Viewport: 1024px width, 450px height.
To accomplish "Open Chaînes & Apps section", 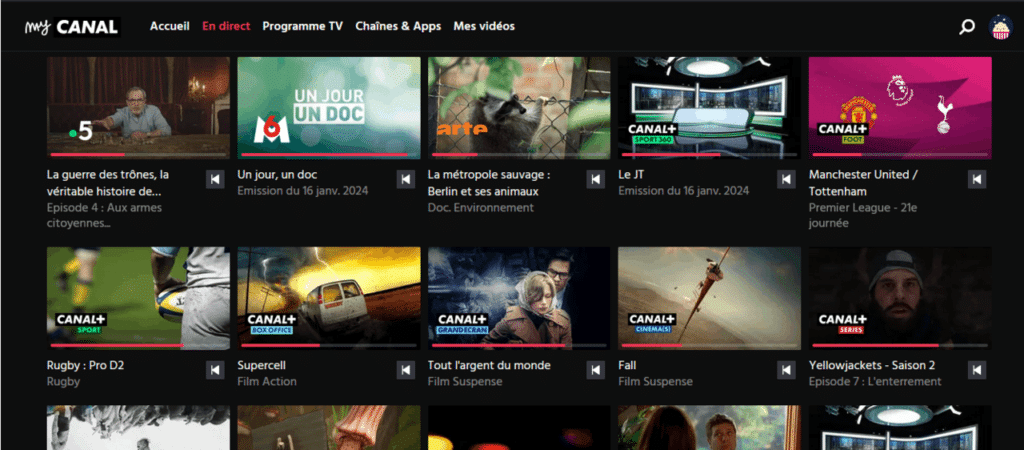I will click(x=398, y=26).
